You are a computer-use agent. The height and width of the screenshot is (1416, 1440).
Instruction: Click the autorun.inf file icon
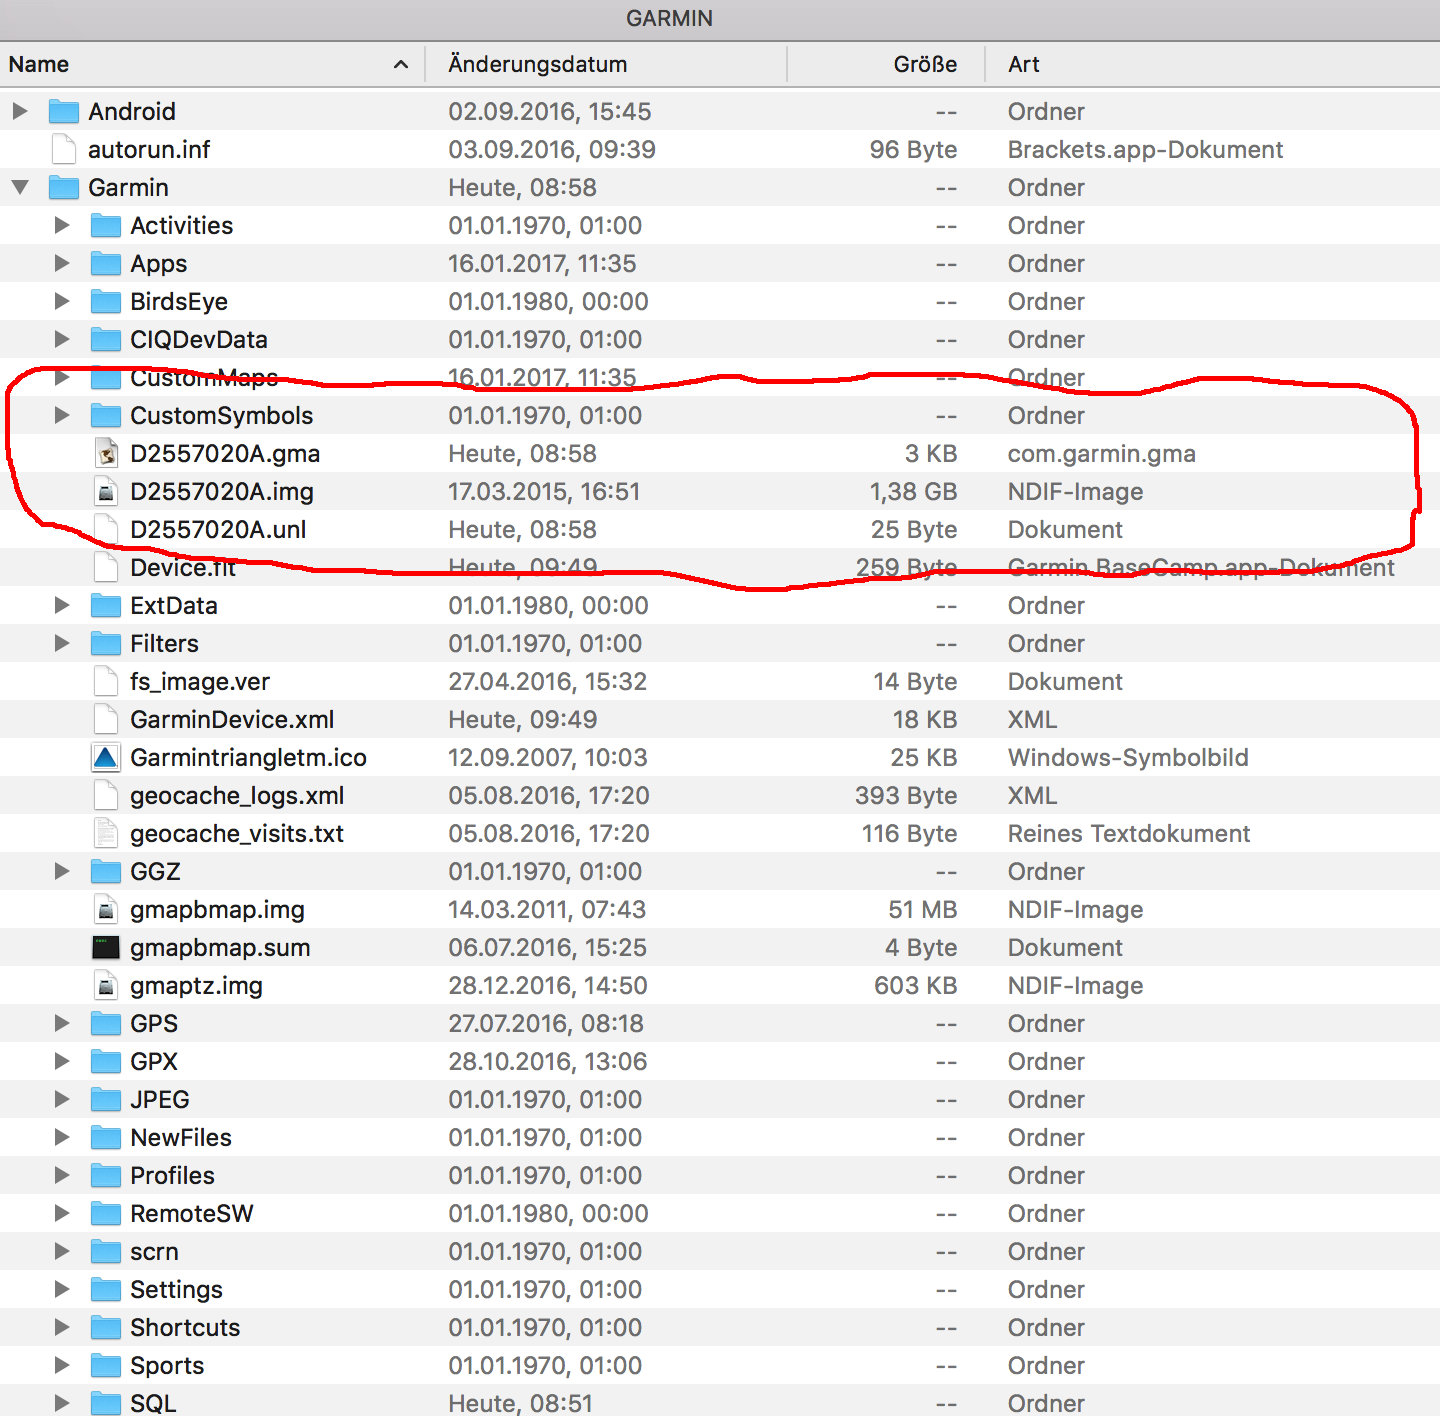pyautogui.click(x=64, y=149)
